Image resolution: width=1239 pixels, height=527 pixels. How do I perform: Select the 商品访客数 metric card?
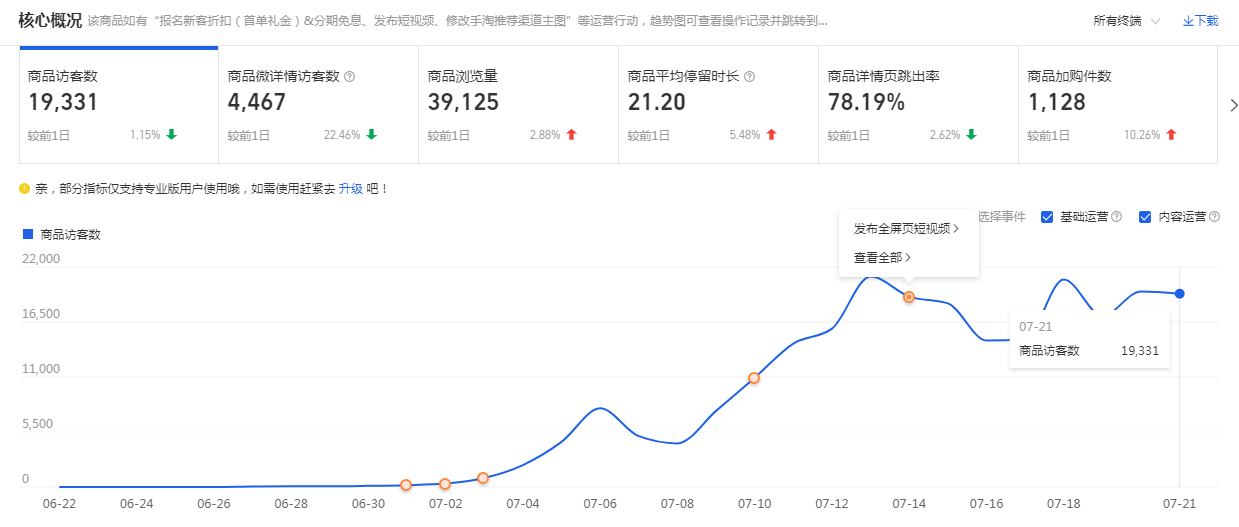(x=119, y=105)
